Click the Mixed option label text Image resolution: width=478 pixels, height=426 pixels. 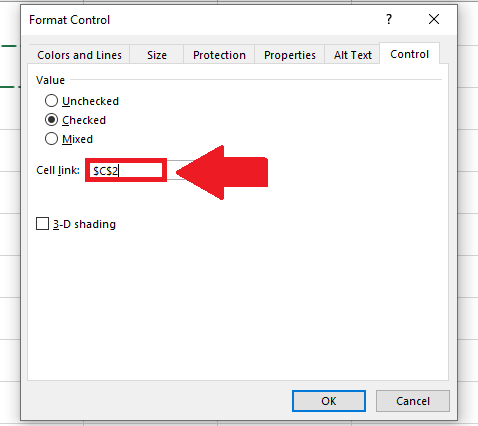[77, 139]
